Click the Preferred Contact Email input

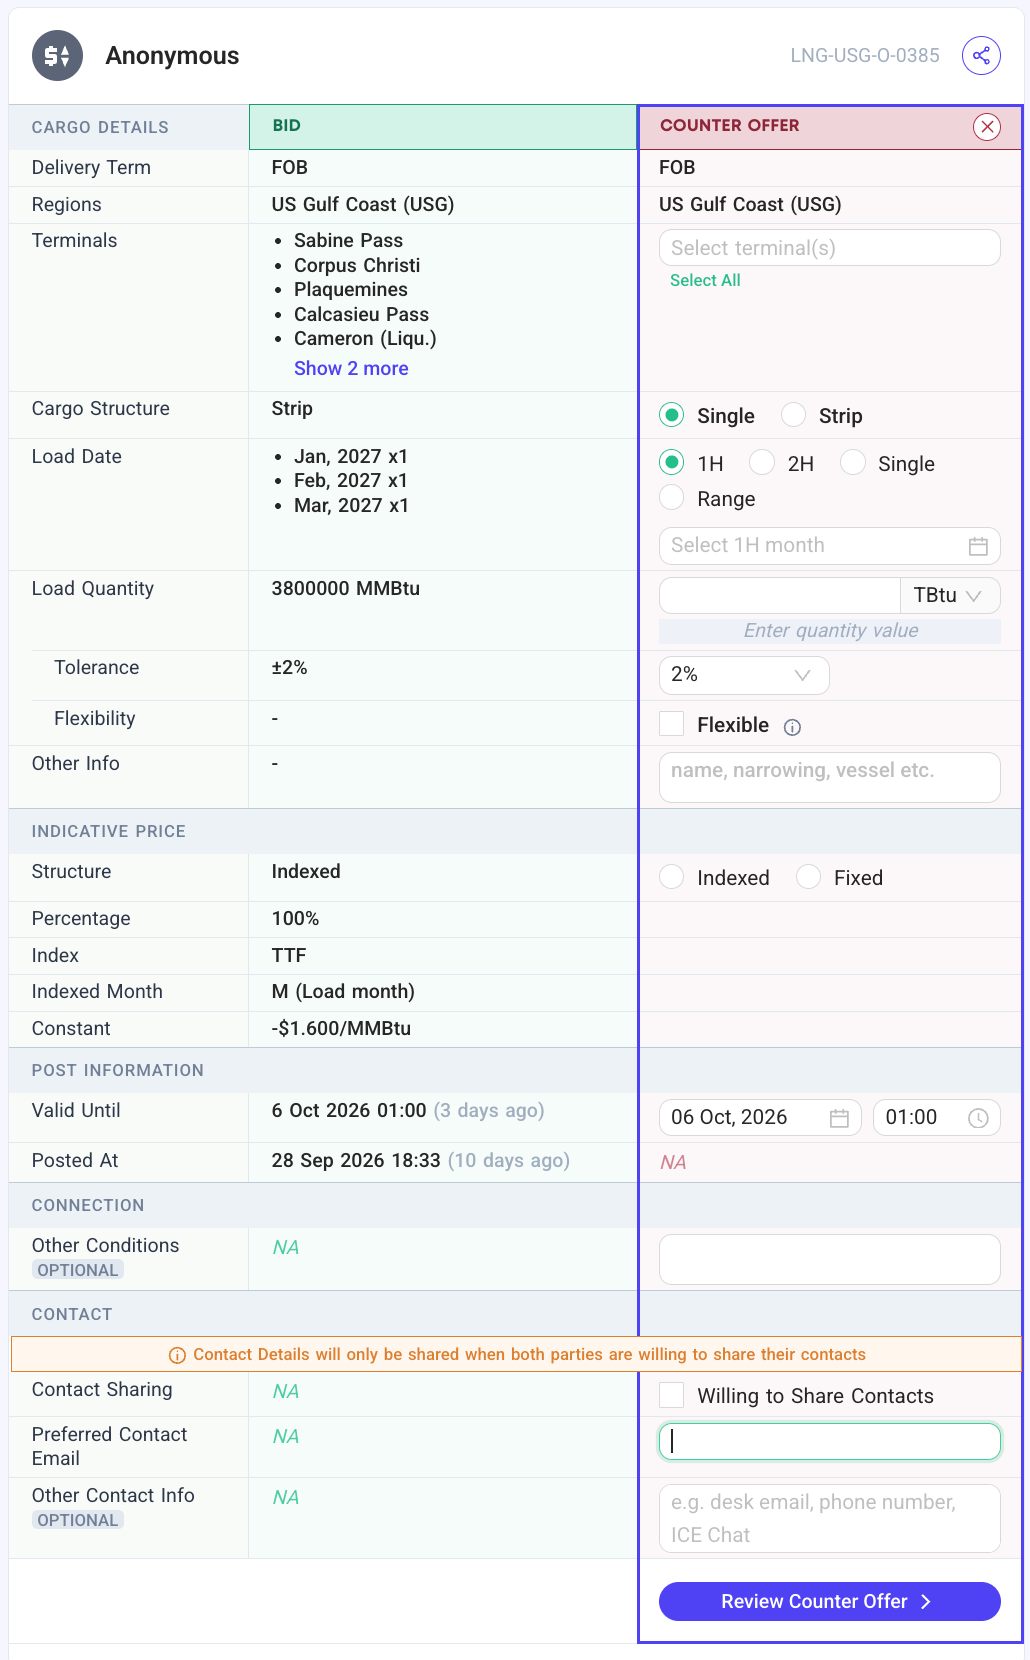829,1442
